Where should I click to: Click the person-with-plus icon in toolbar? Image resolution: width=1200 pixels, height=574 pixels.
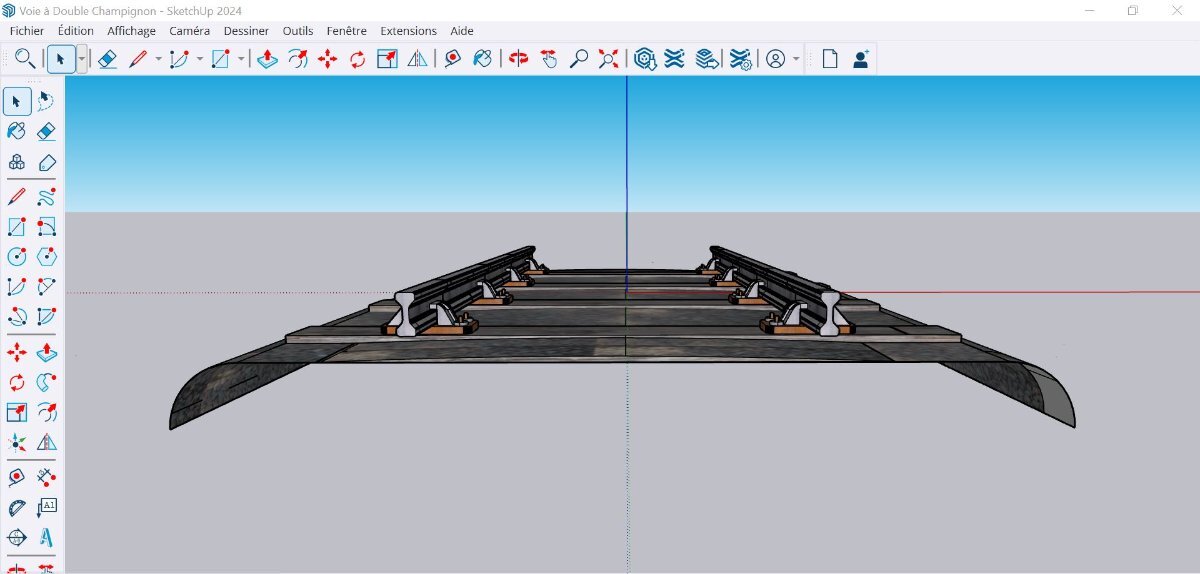click(860, 59)
